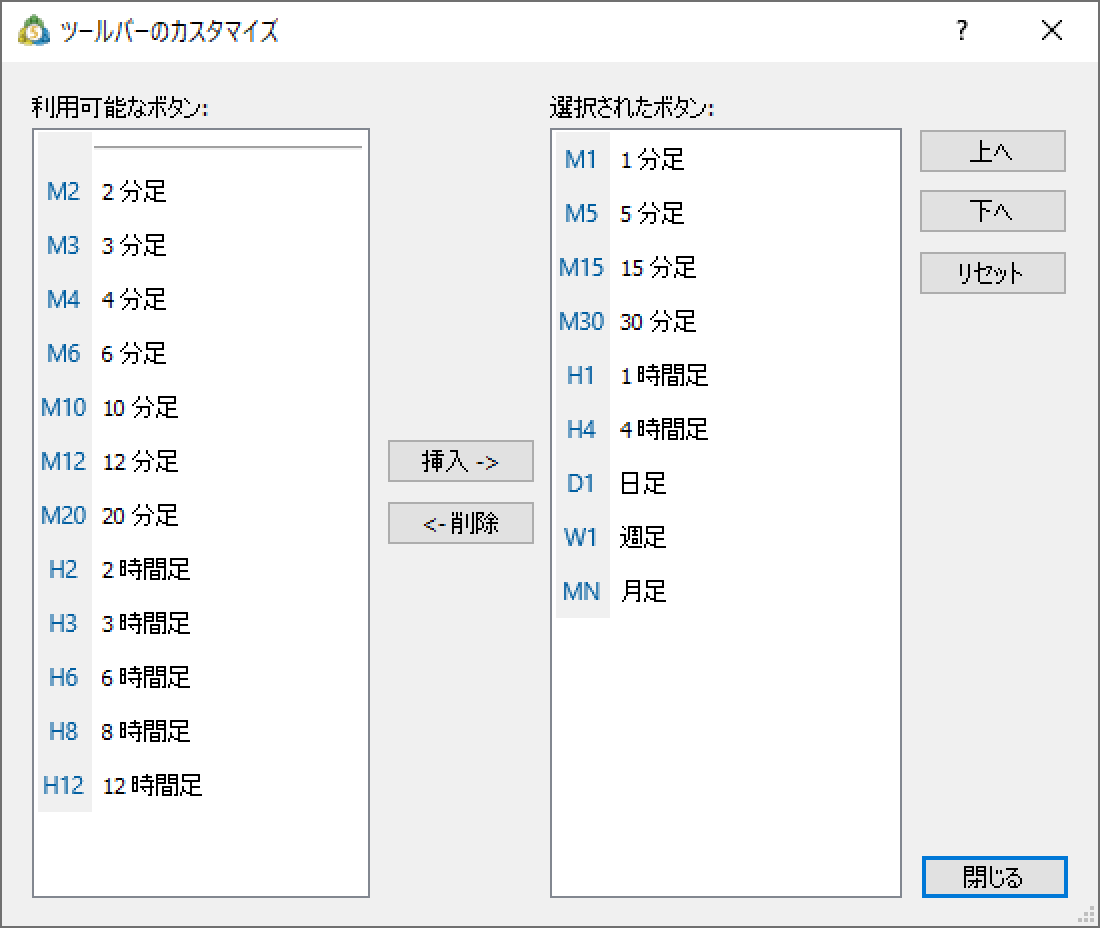The width and height of the screenshot is (1100, 928).
Task: Click the 挿入 -> insert button
Action: (x=461, y=462)
